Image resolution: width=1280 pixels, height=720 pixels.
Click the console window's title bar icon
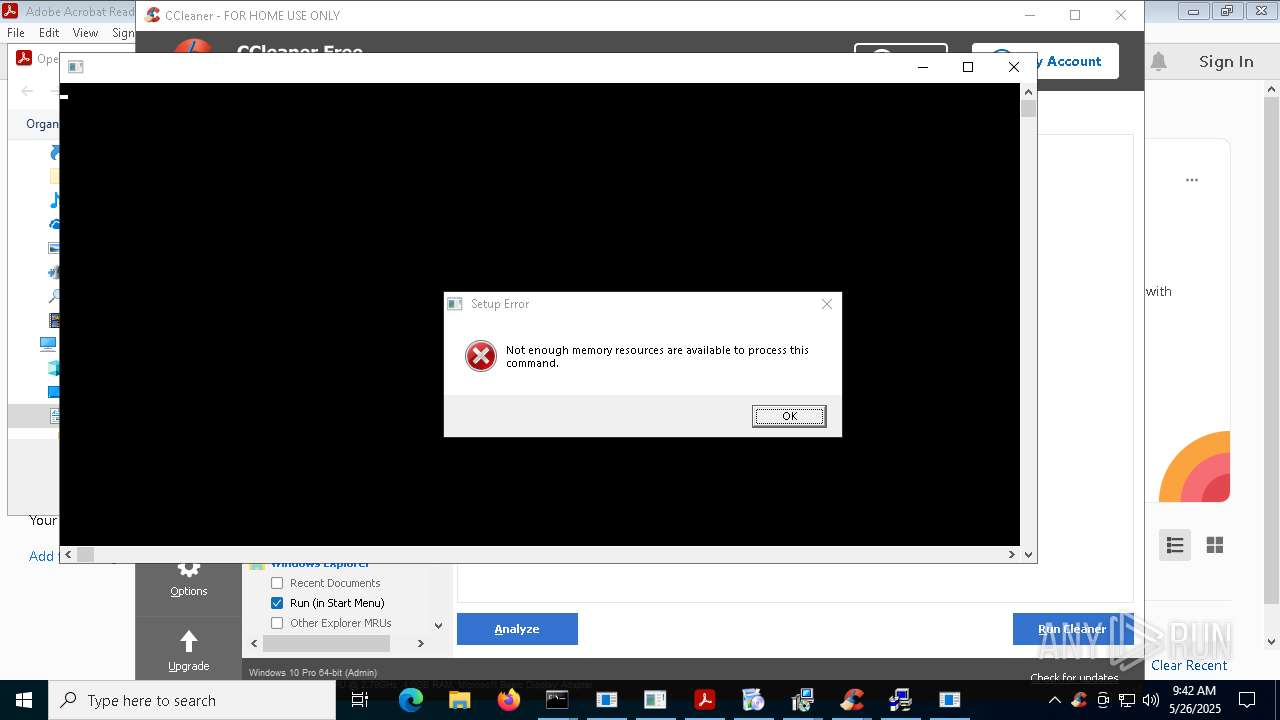pyautogui.click(x=75, y=67)
